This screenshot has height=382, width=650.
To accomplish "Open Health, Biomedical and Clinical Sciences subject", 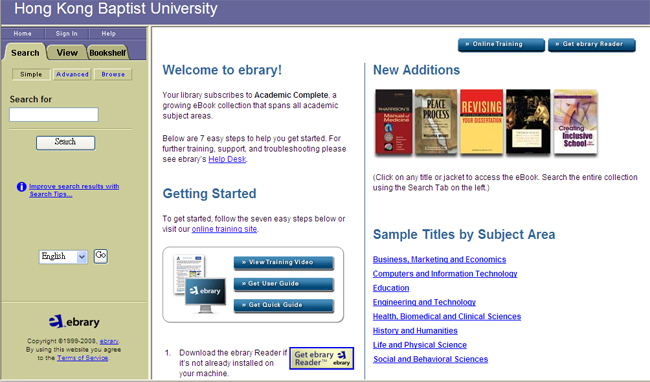I will coord(447,317).
